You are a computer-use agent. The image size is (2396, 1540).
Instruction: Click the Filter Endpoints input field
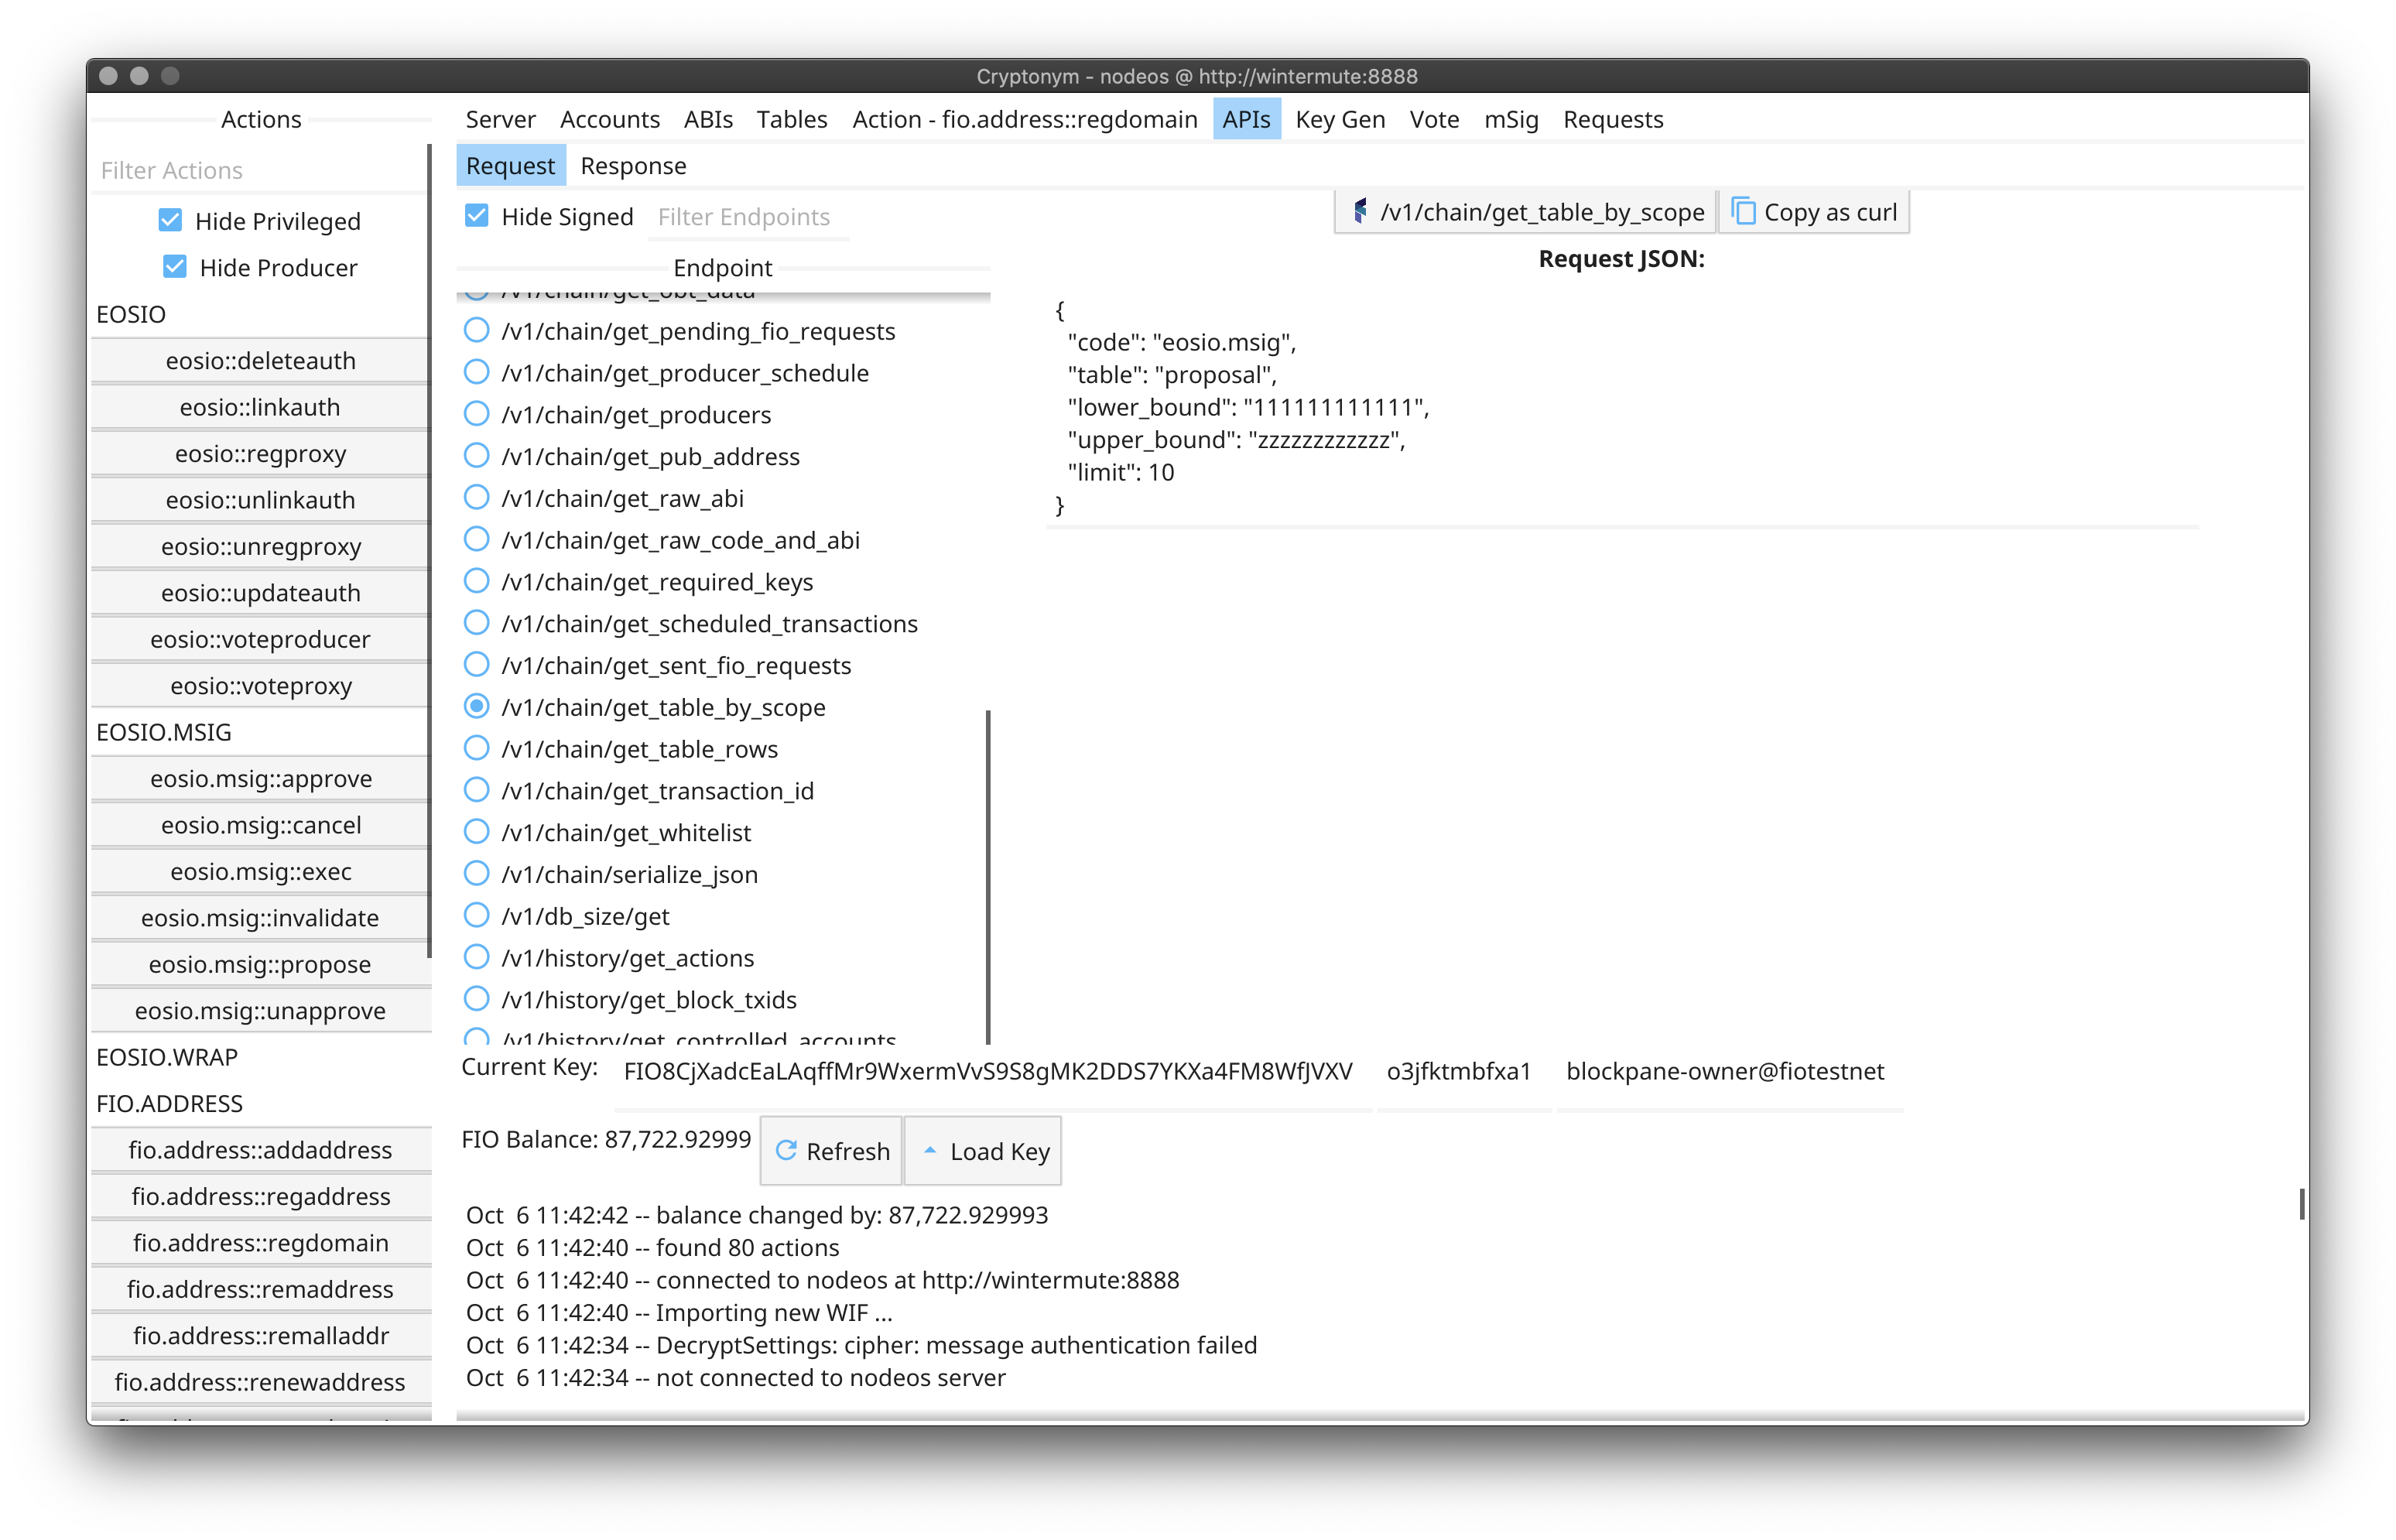point(817,215)
